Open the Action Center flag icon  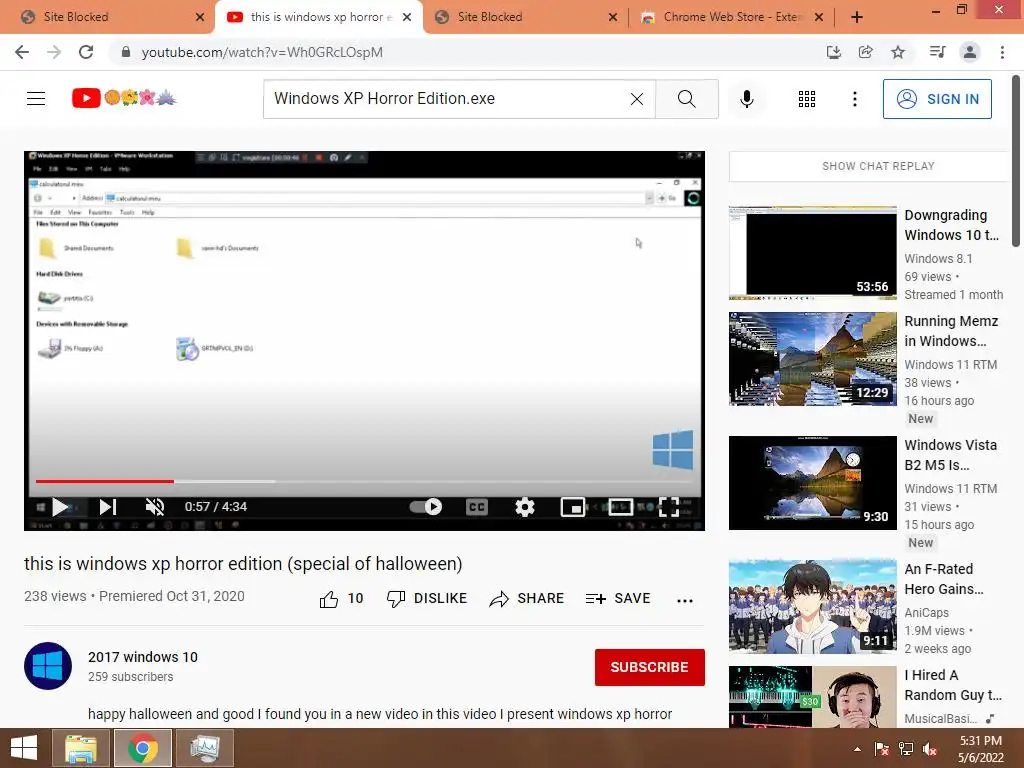pyautogui.click(x=882, y=749)
